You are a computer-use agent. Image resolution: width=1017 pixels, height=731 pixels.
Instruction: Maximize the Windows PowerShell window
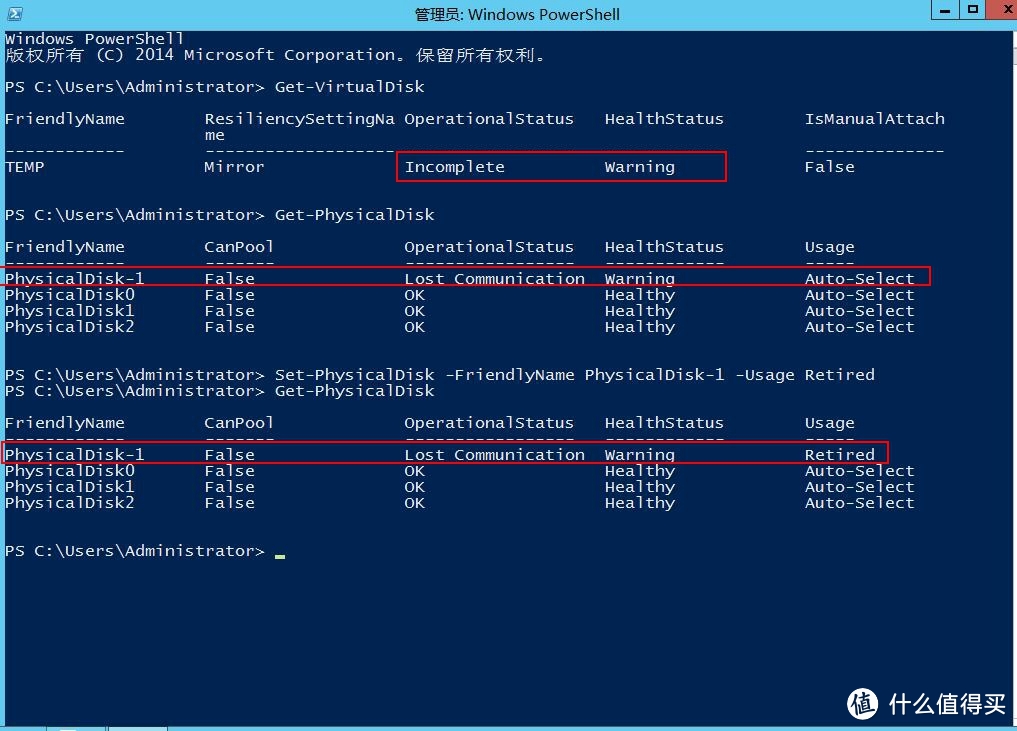(x=972, y=10)
